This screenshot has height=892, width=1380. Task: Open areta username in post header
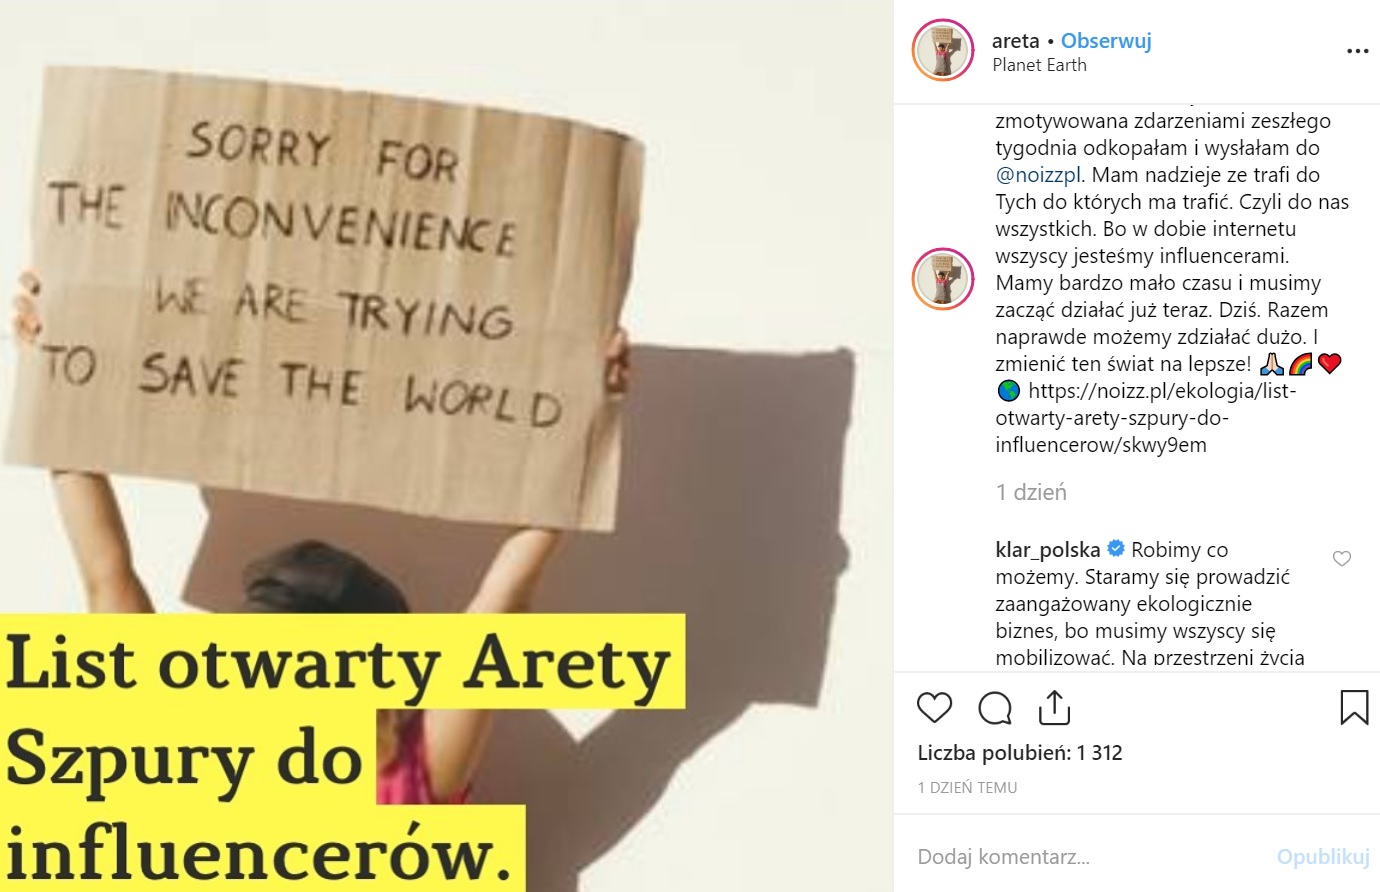1015,41
